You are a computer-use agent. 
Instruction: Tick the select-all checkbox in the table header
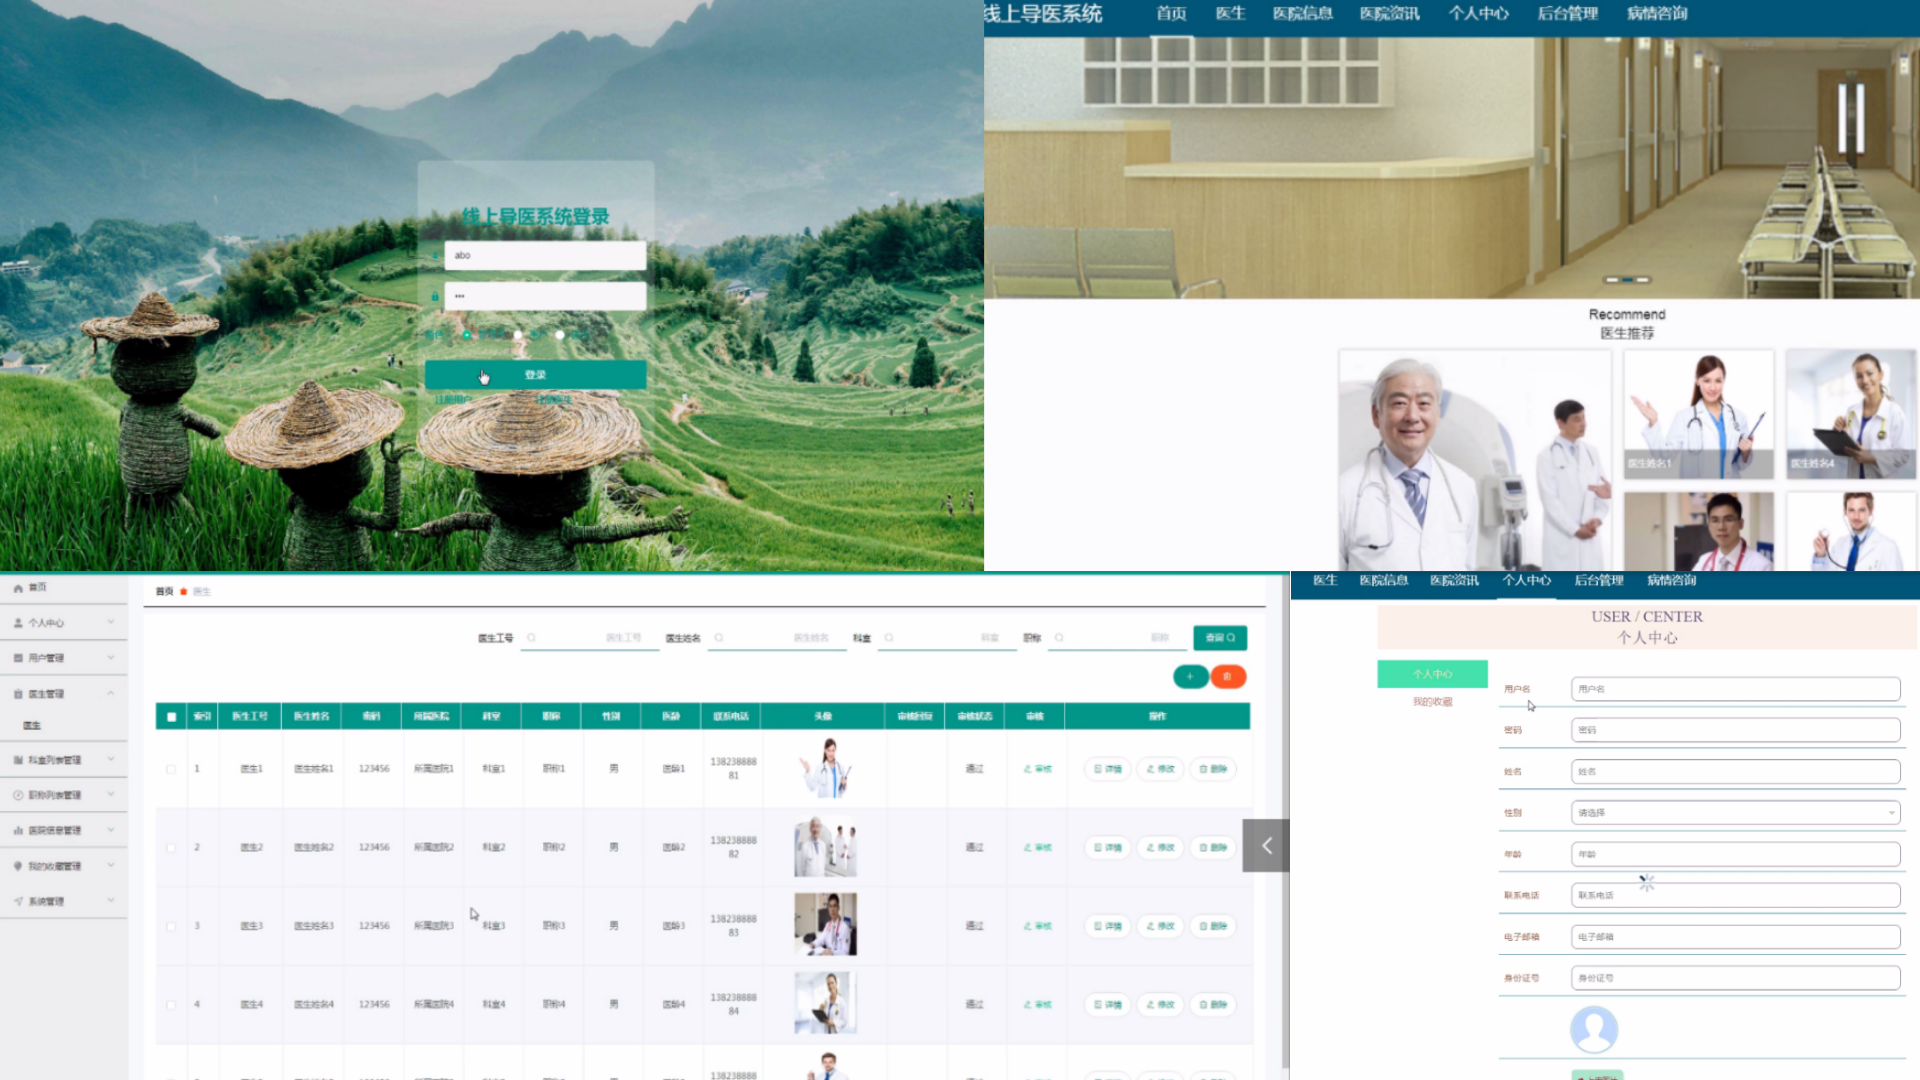[x=171, y=717]
